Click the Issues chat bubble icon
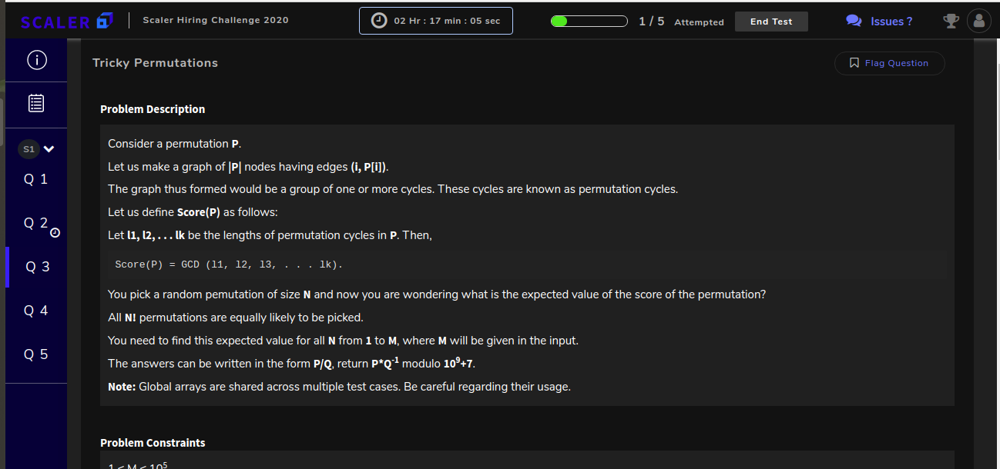 [853, 21]
